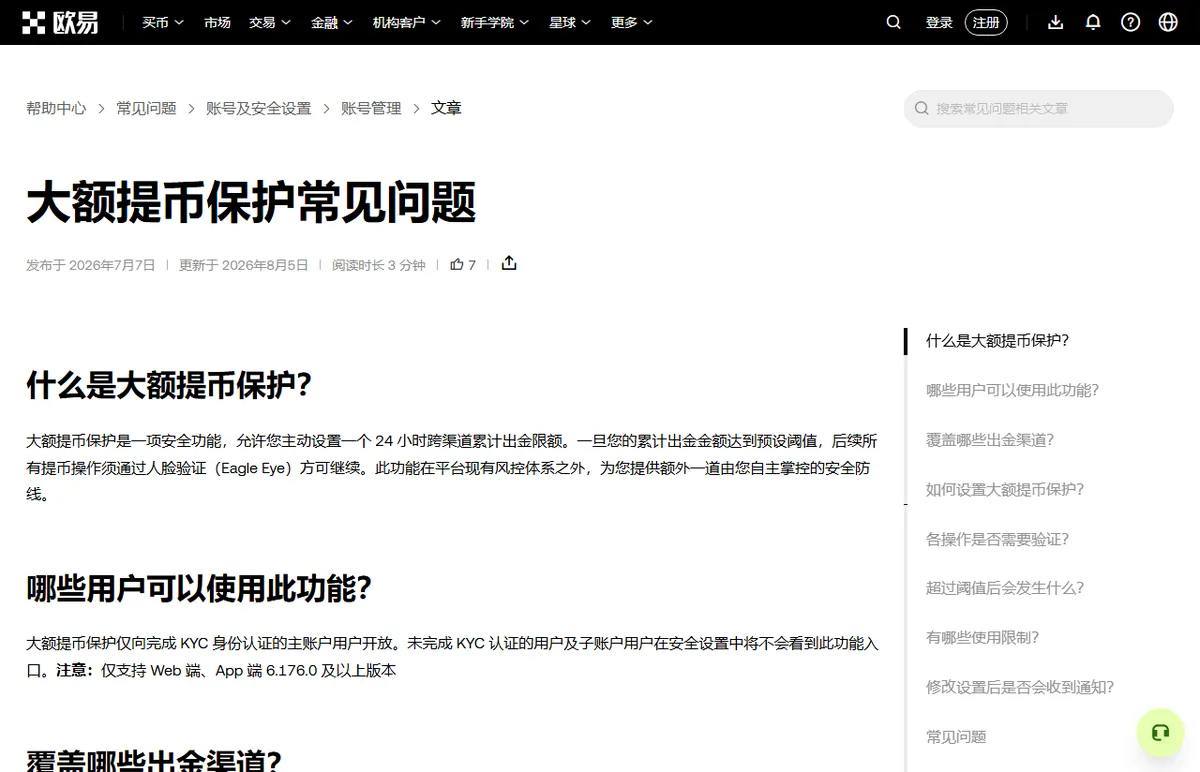Viewport: 1200px width, 772px height.
Task: Click the 搜索常见问题相关文章 search field
Action: (1038, 108)
